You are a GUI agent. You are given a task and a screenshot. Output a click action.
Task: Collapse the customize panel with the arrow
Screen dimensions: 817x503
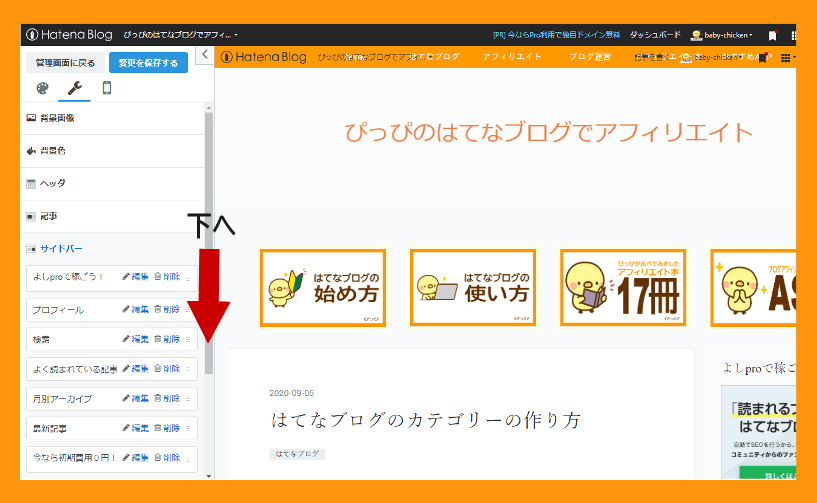(x=205, y=54)
